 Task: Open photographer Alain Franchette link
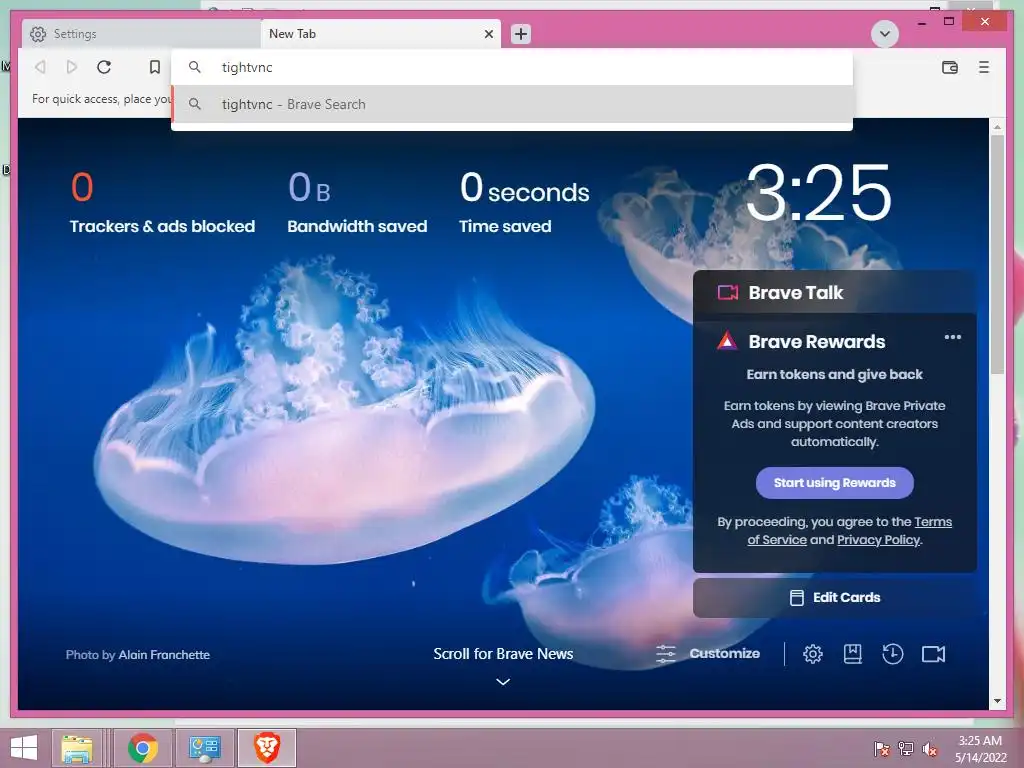[164, 654]
